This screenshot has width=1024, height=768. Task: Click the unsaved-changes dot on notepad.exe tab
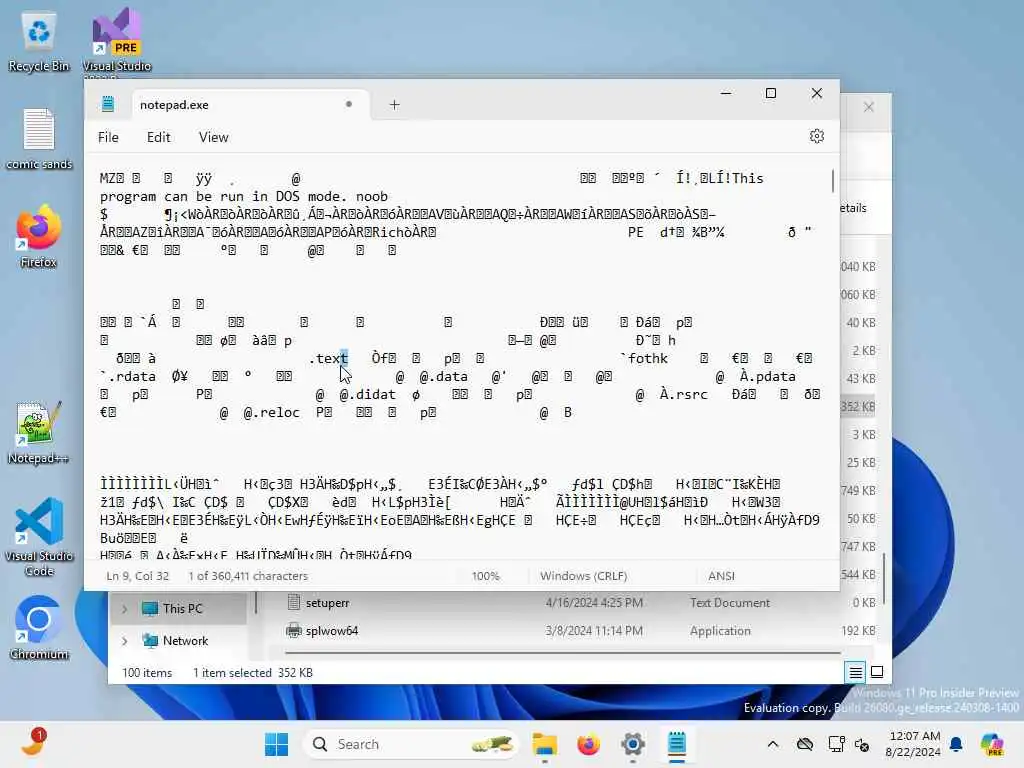point(349,104)
